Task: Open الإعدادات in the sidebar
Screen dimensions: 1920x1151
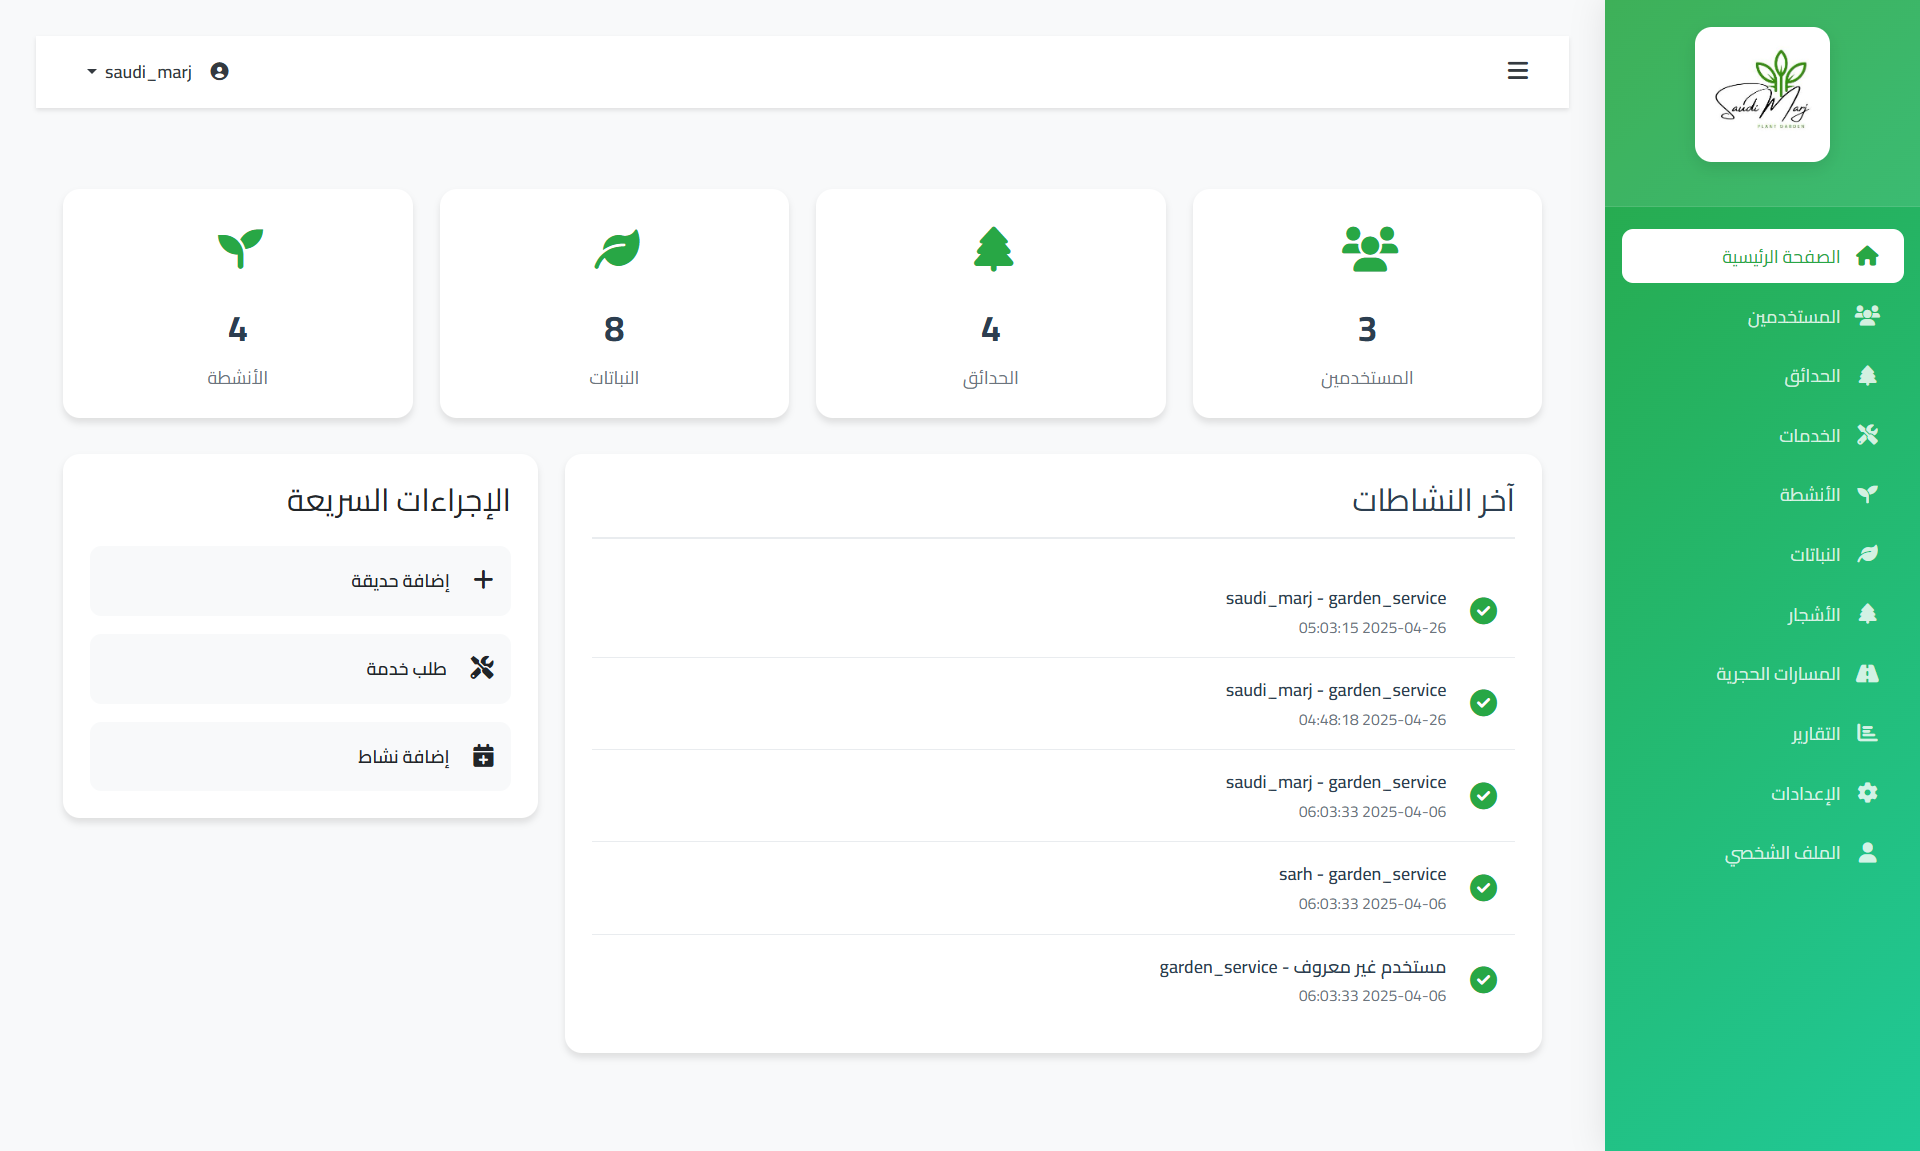Action: pyautogui.click(x=1762, y=793)
